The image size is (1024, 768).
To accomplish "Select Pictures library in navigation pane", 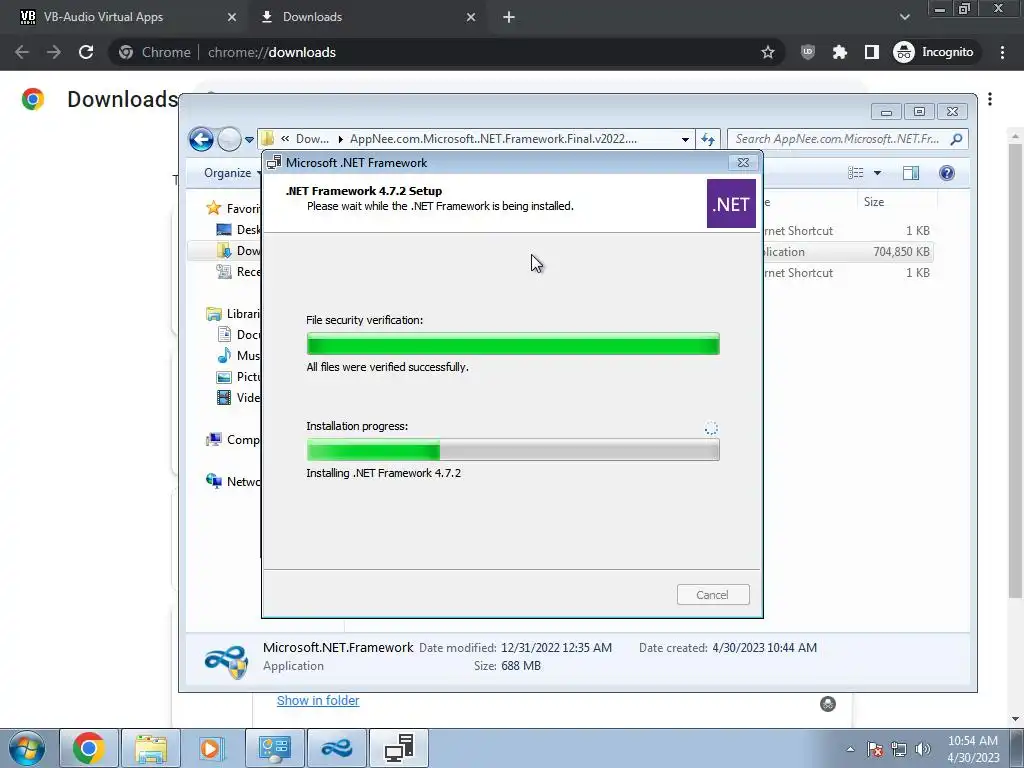I will 238,377.
